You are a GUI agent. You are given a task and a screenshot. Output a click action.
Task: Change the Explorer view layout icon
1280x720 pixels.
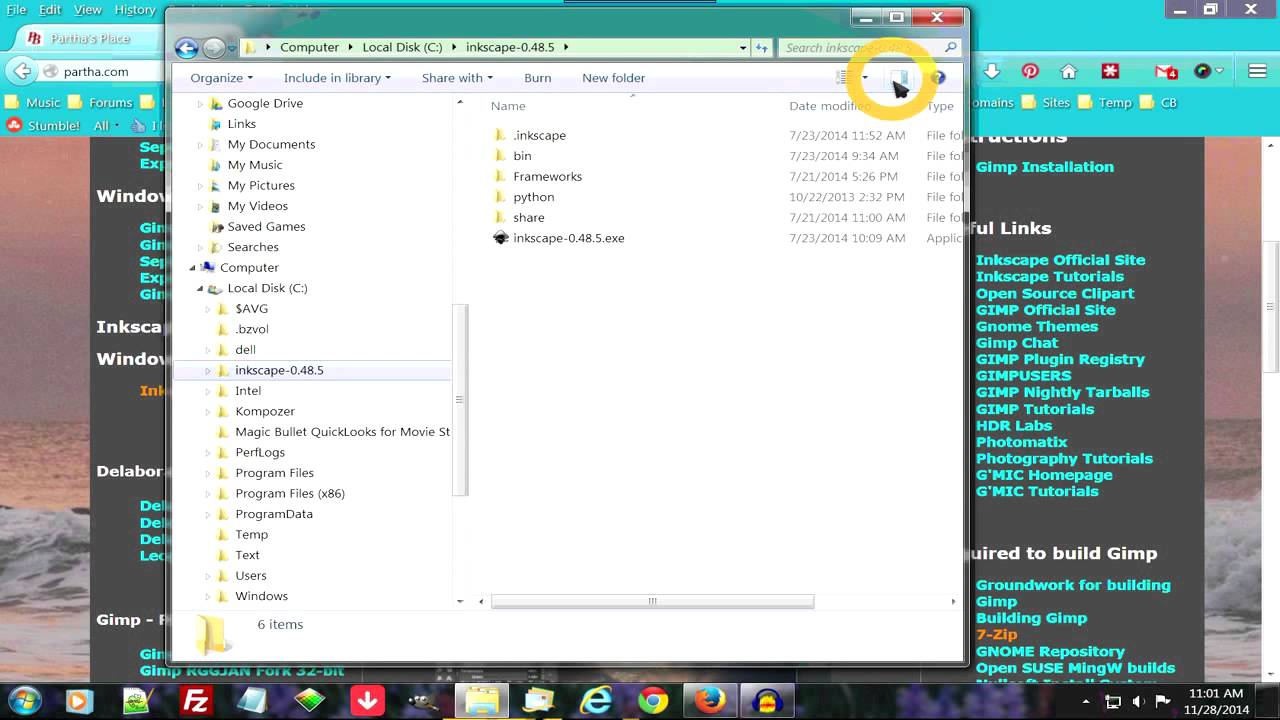tap(842, 78)
